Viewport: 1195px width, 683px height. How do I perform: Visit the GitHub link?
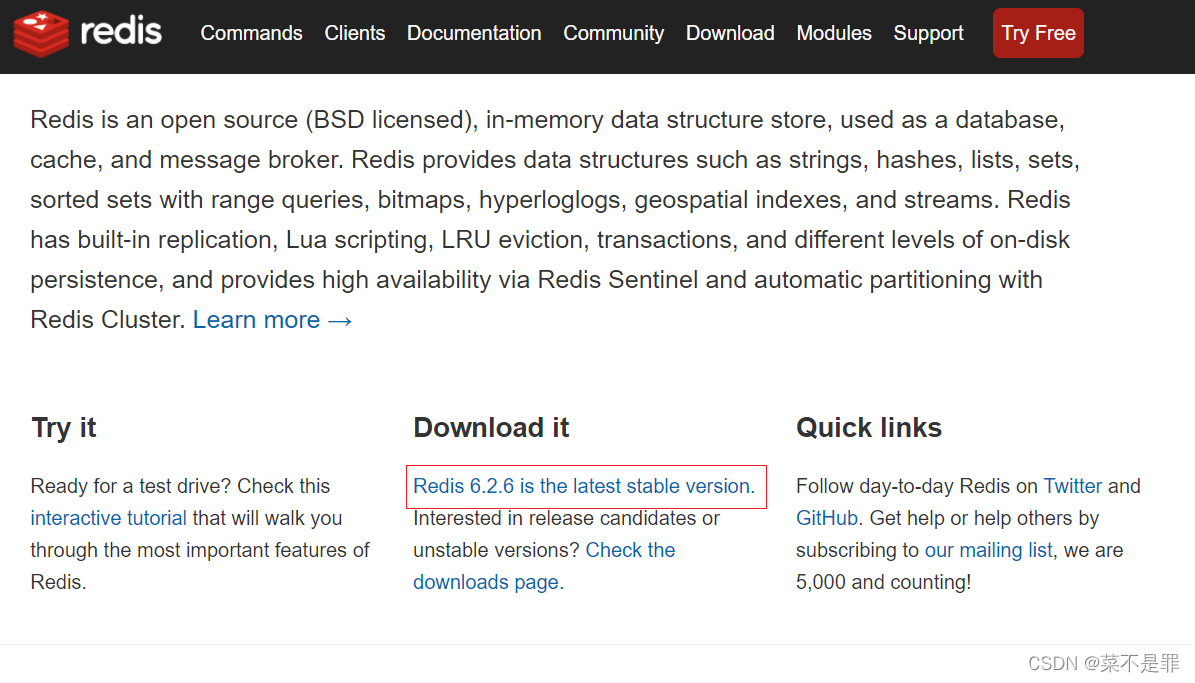827,518
